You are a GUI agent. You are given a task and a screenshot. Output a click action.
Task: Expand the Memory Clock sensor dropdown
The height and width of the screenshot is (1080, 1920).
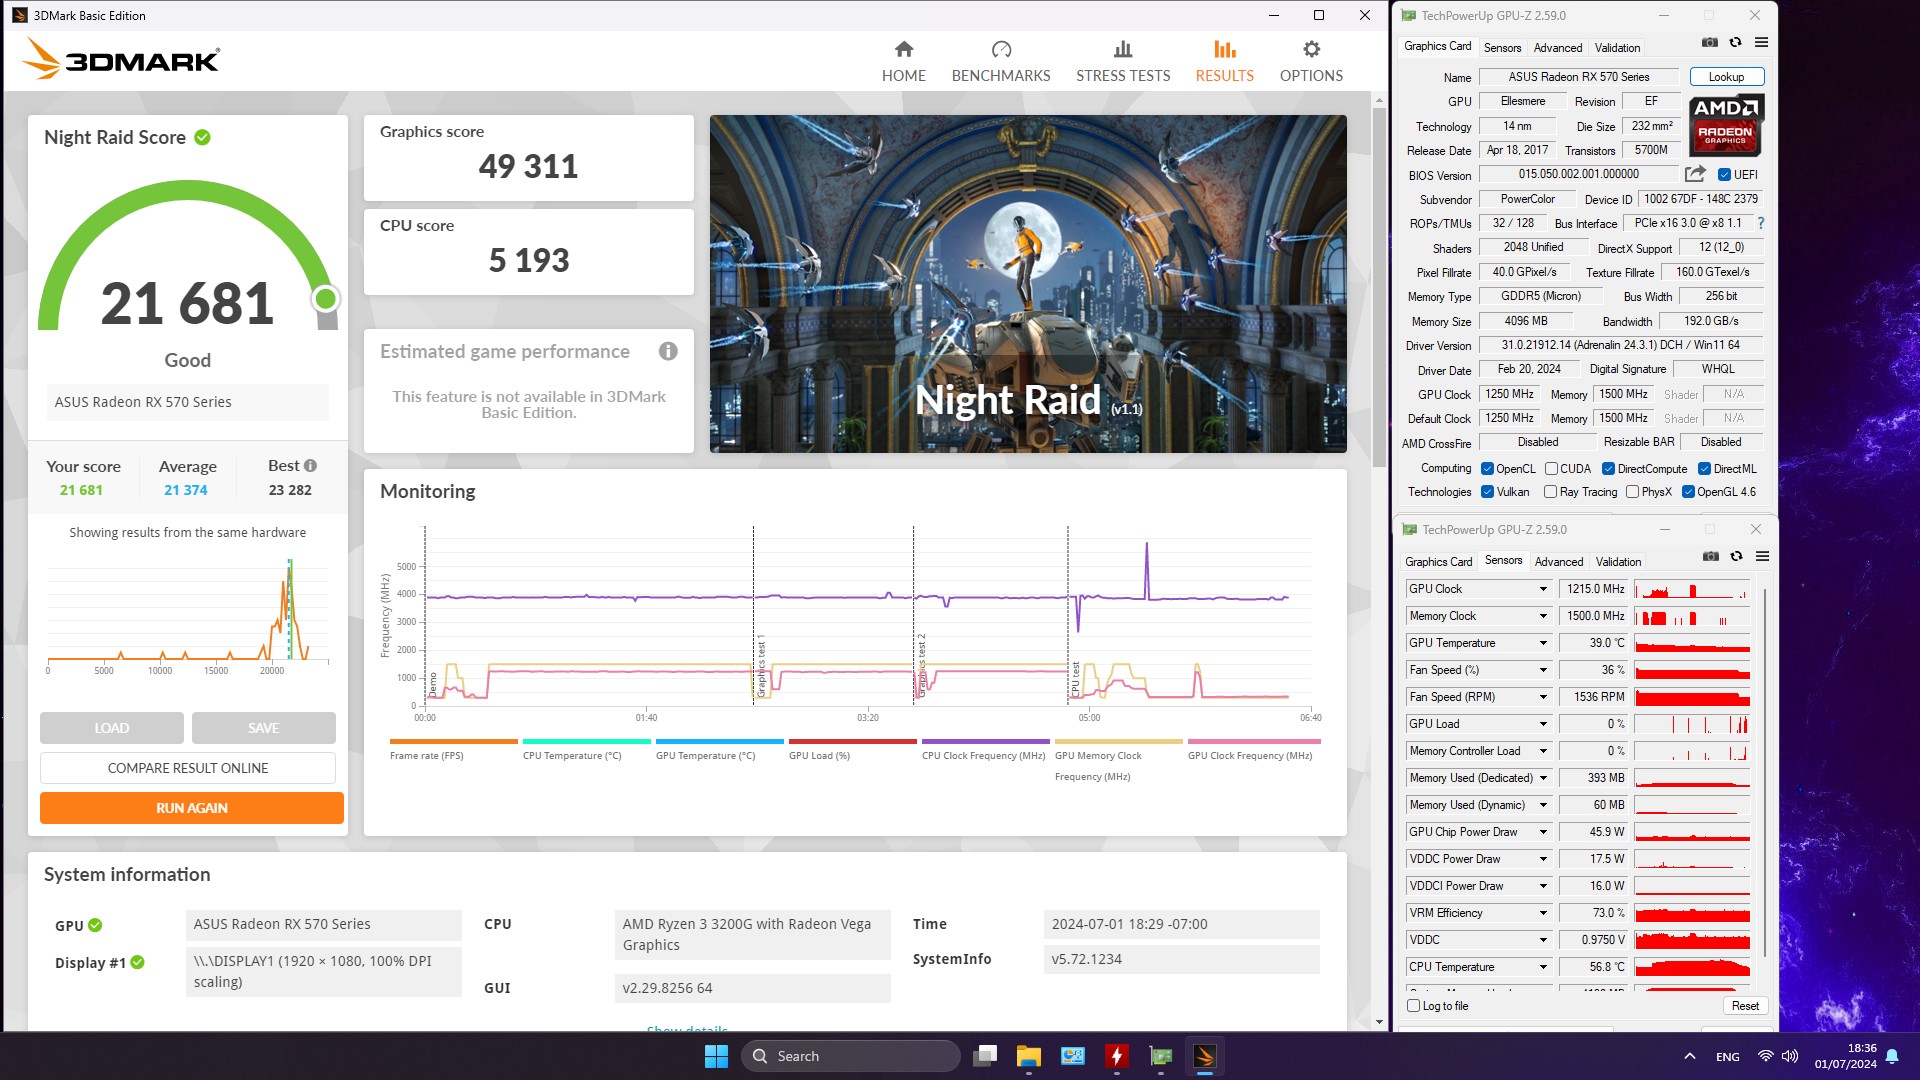coord(1543,616)
